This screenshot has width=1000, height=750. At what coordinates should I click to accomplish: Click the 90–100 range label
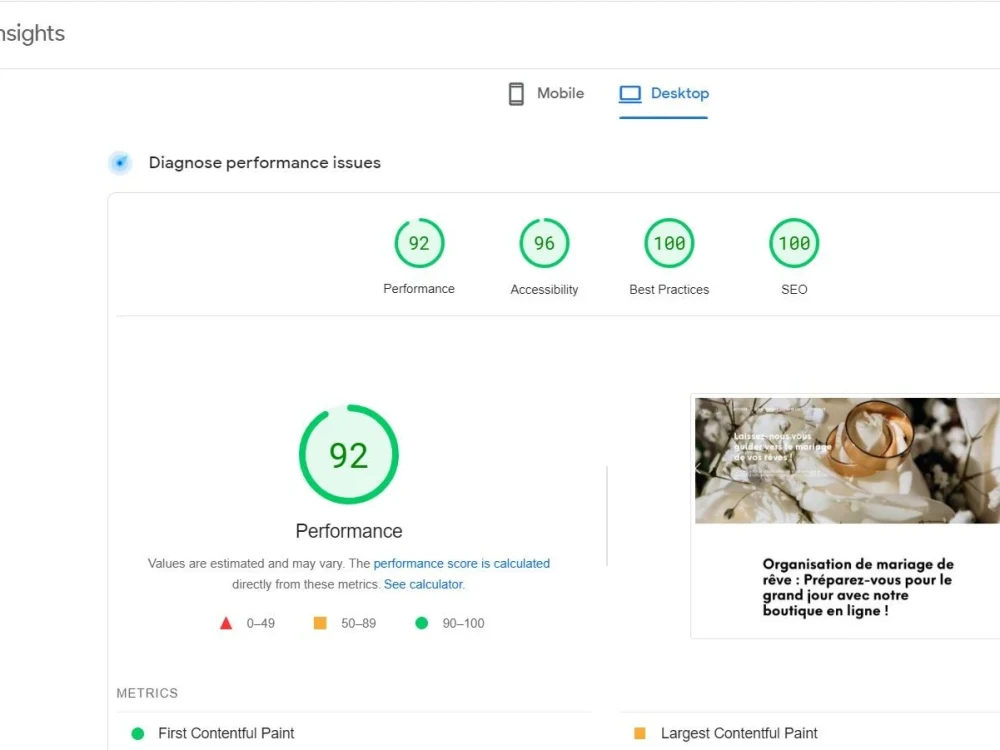click(464, 623)
